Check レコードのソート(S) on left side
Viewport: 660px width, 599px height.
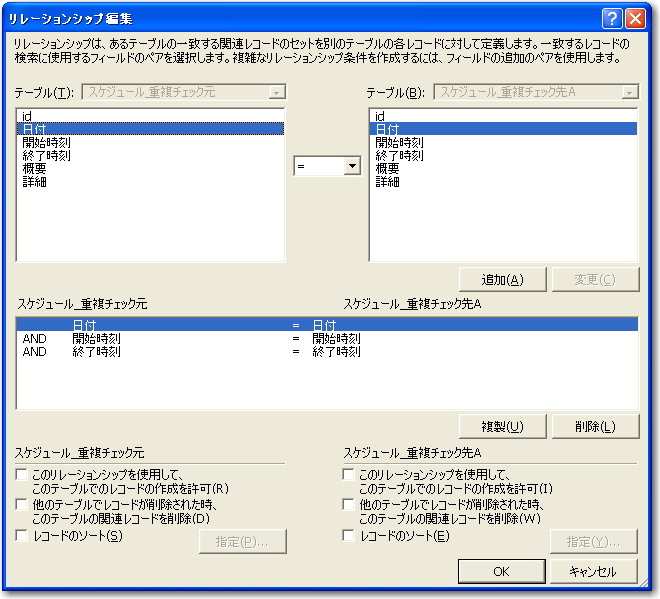[22, 536]
